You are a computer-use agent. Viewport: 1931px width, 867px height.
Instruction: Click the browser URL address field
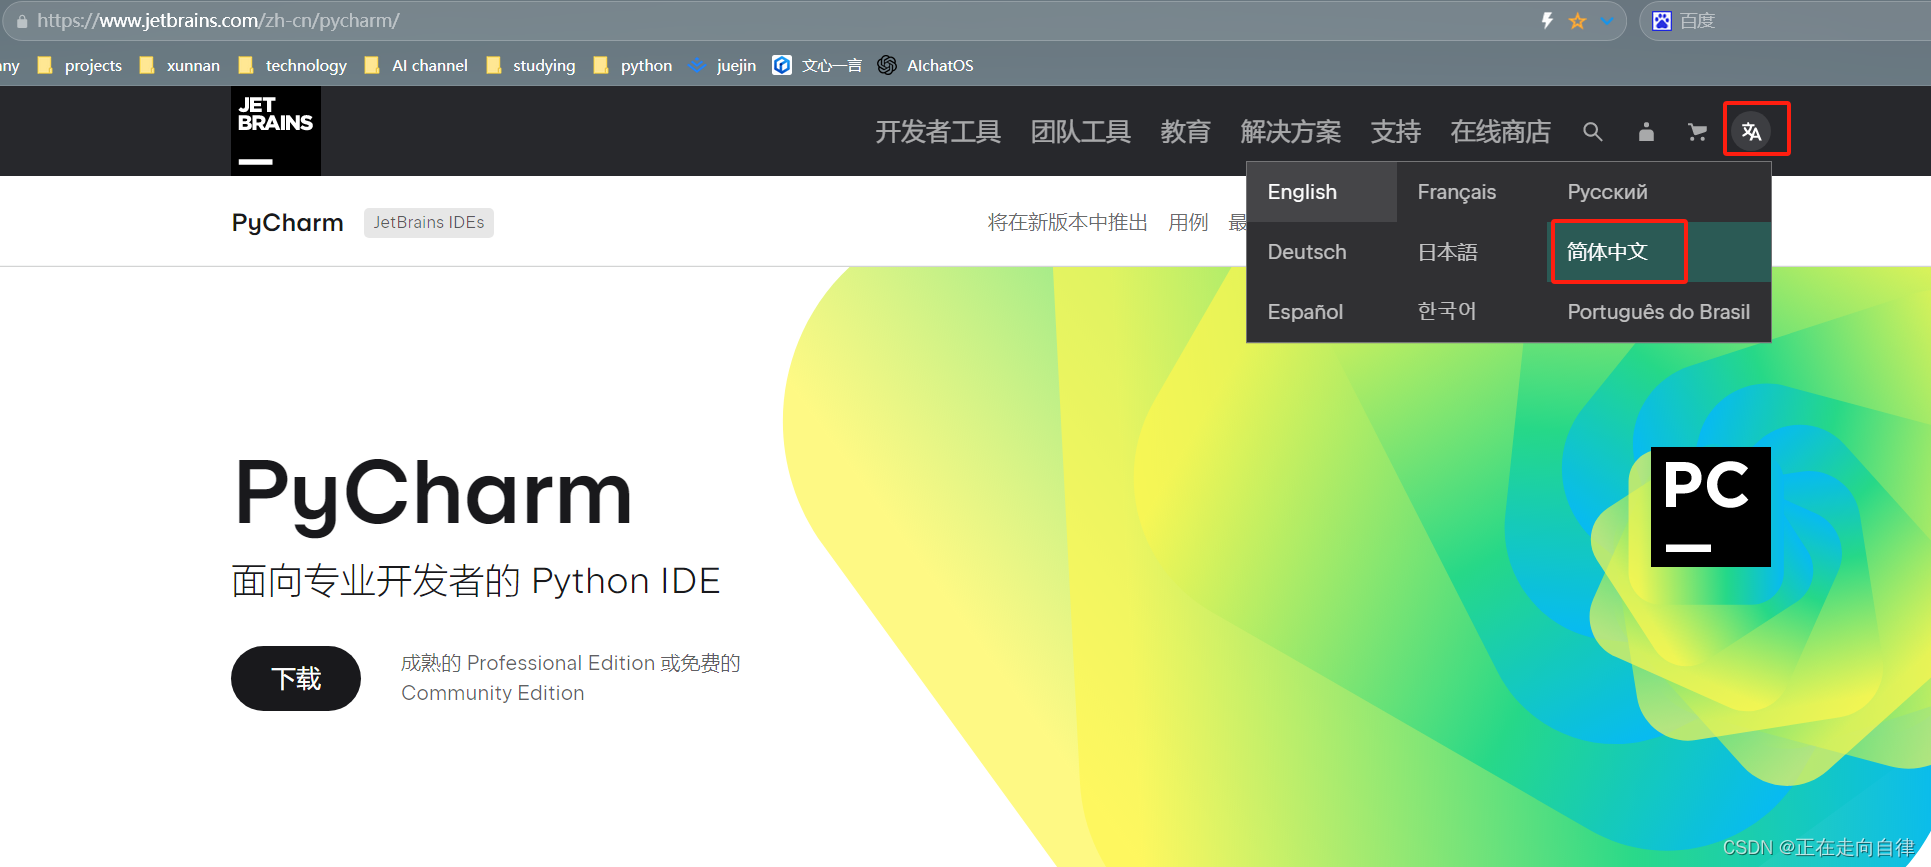tap(700, 21)
